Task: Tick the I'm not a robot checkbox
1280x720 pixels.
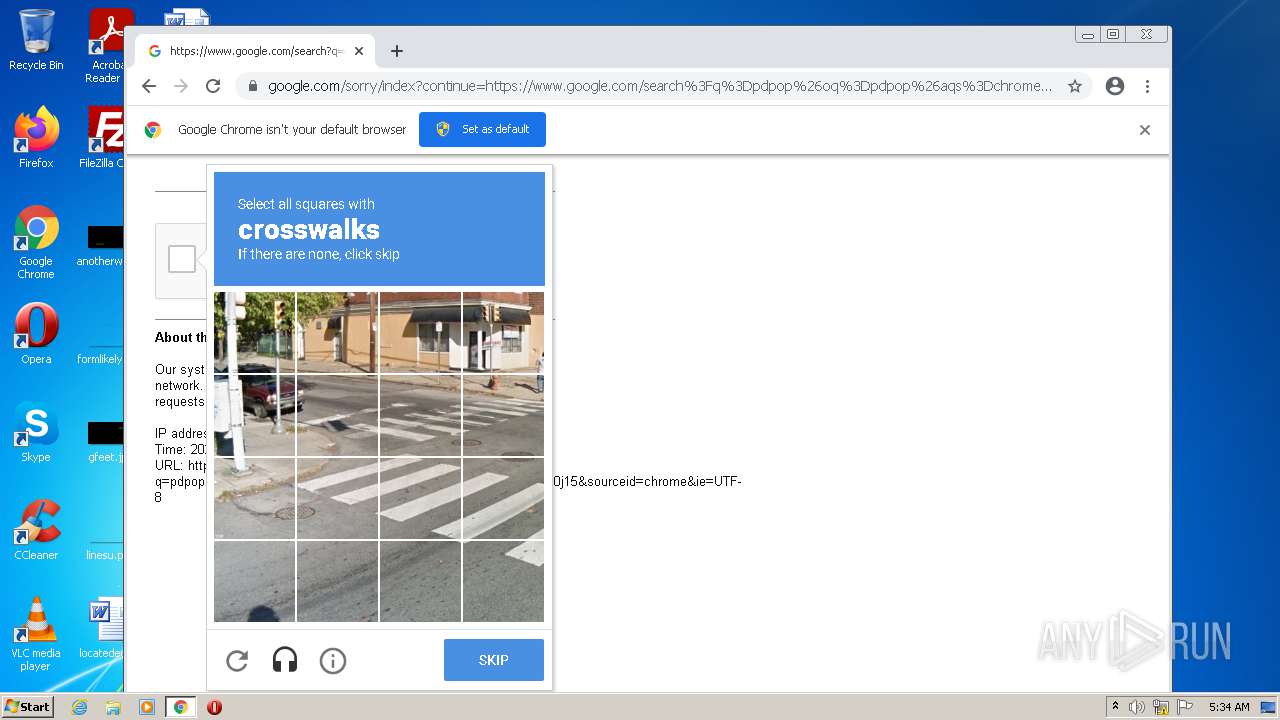Action: click(182, 259)
